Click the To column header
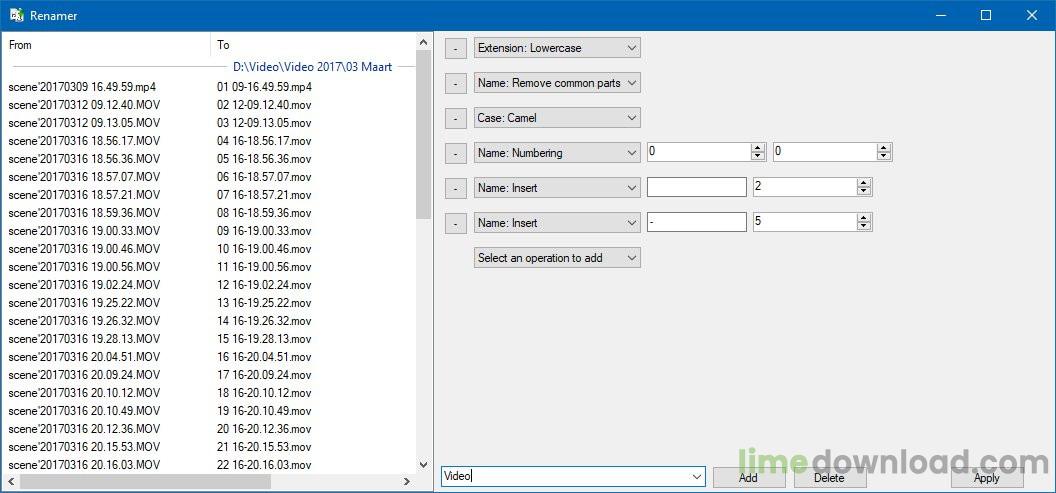This screenshot has width=1056, height=493. tap(312, 45)
